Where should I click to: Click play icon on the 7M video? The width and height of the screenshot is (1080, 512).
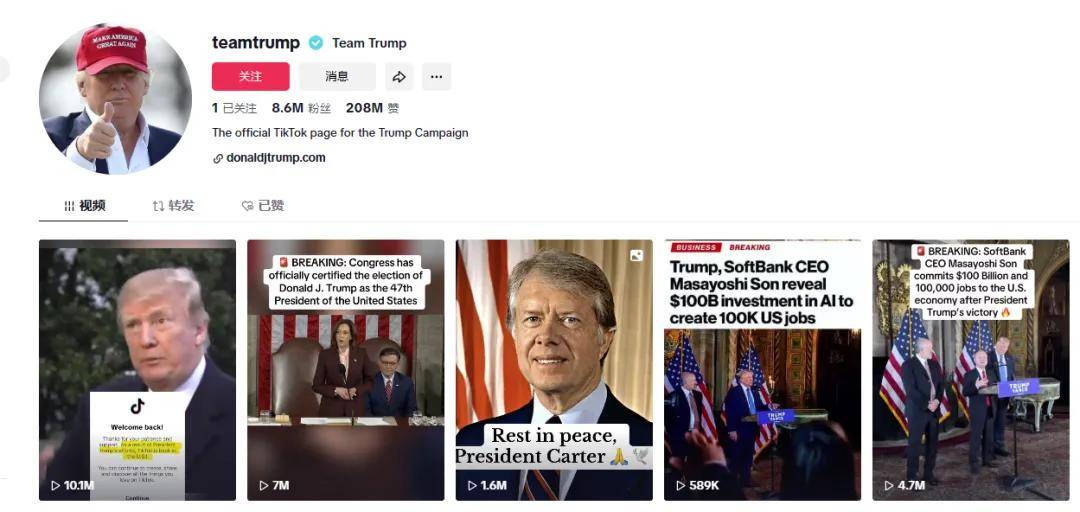[263, 486]
